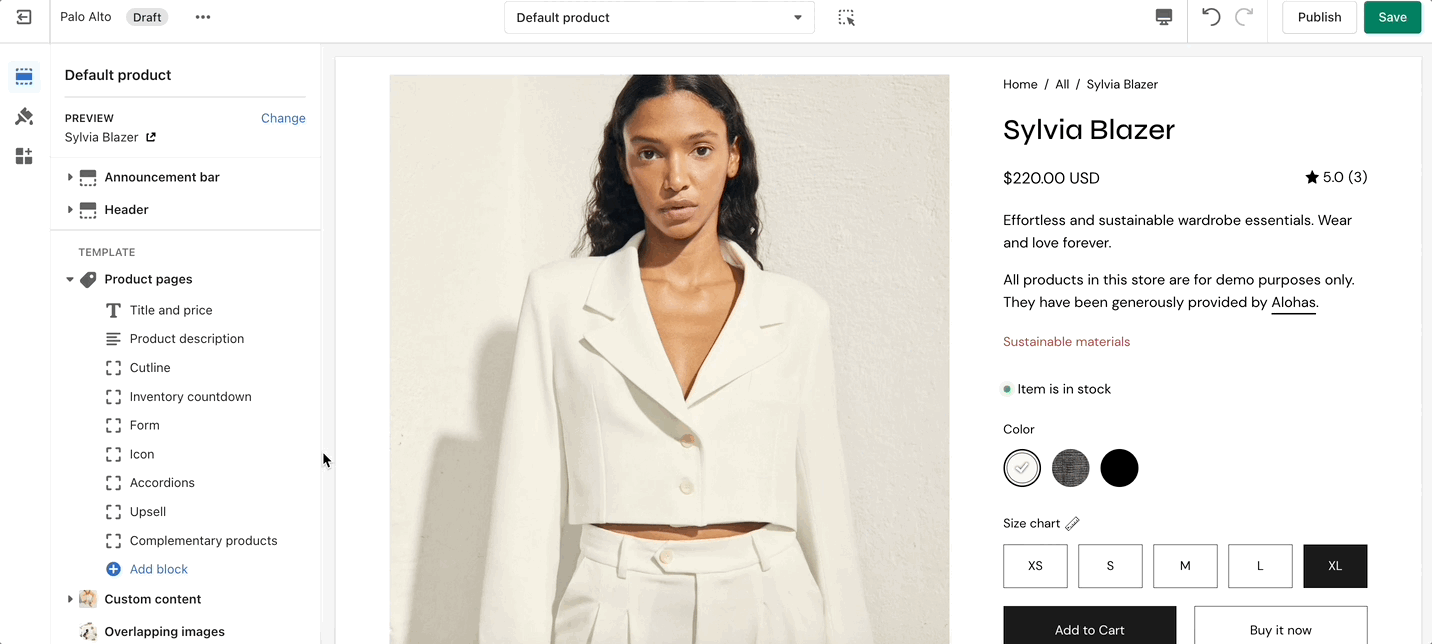Click the Add to Cart button
The image size is (1432, 644).
tap(1089, 628)
